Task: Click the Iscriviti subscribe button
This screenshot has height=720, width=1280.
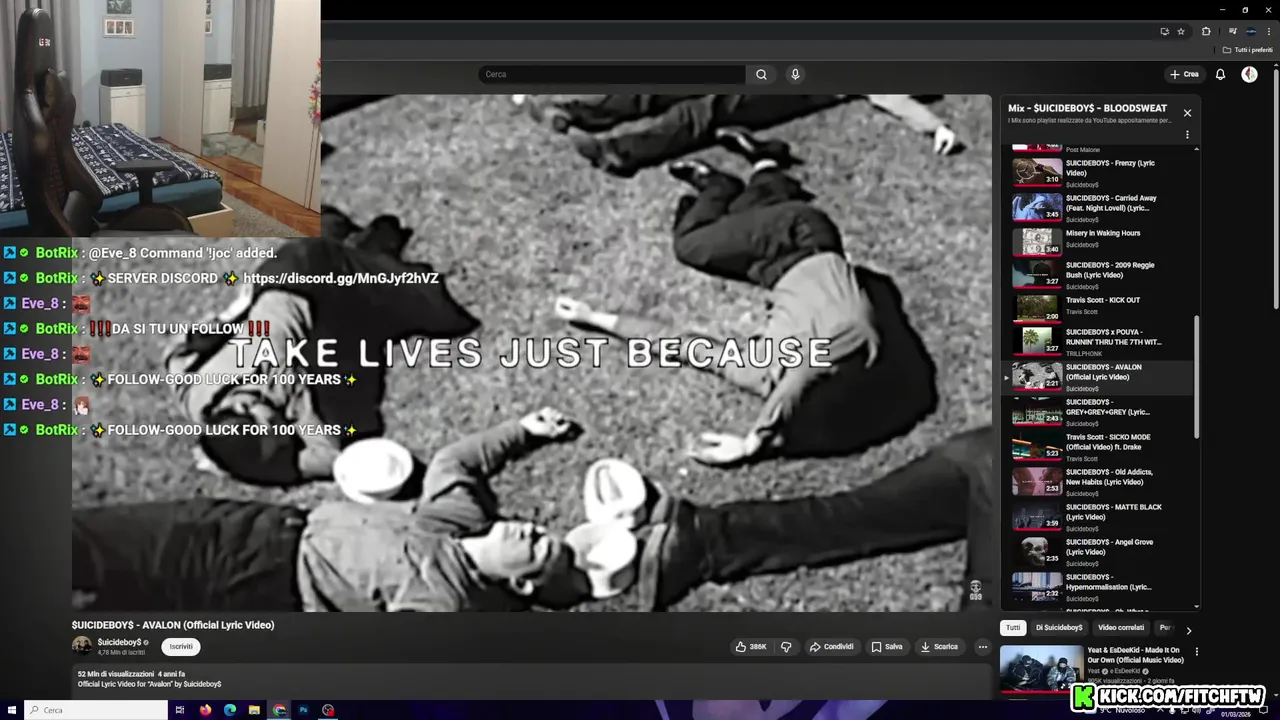Action: (181, 647)
